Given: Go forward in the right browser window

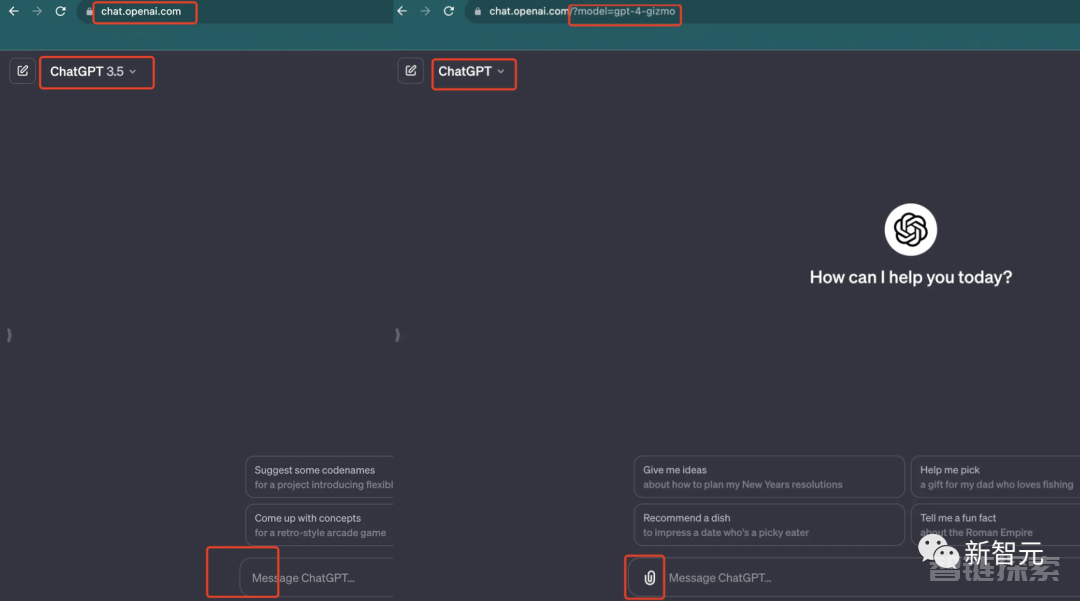Looking at the screenshot, I should click(426, 11).
